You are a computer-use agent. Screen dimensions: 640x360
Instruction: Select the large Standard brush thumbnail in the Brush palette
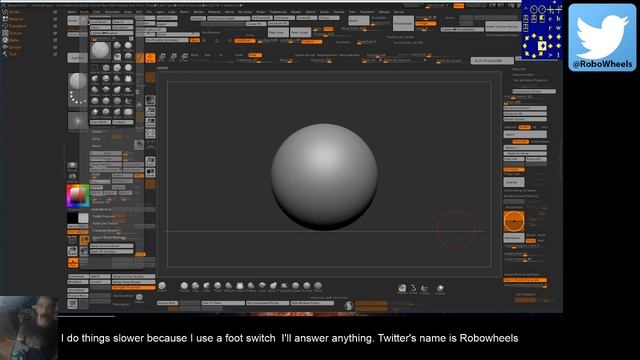pos(100,50)
